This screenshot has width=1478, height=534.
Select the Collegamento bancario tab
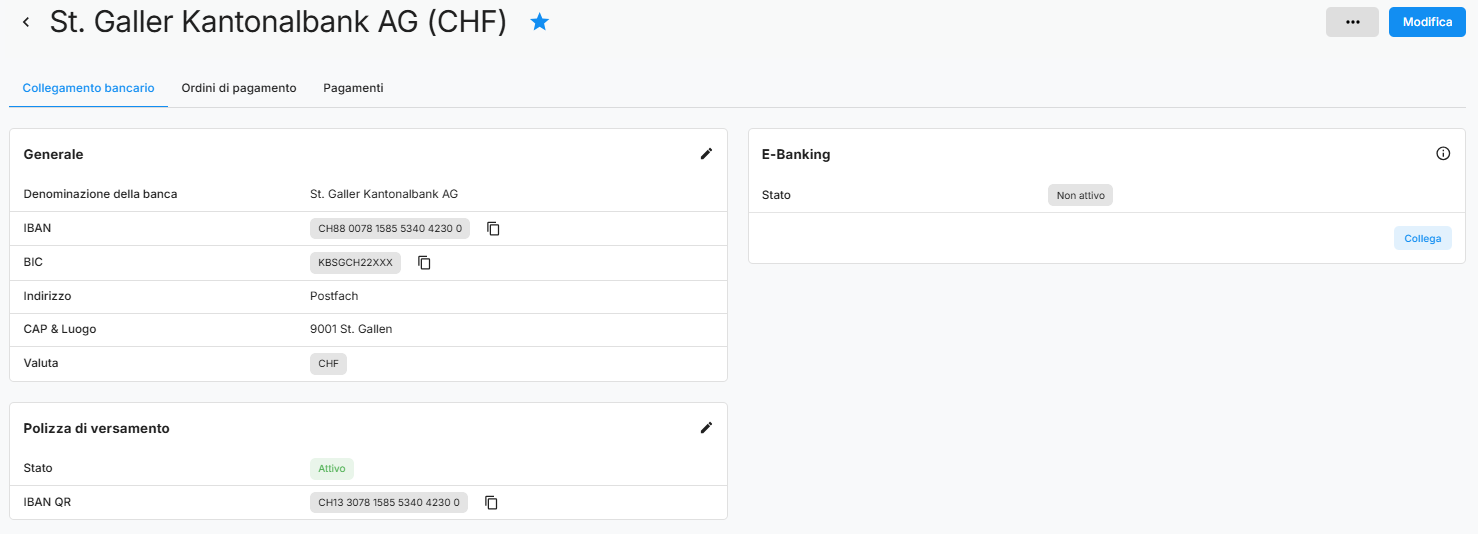click(88, 88)
